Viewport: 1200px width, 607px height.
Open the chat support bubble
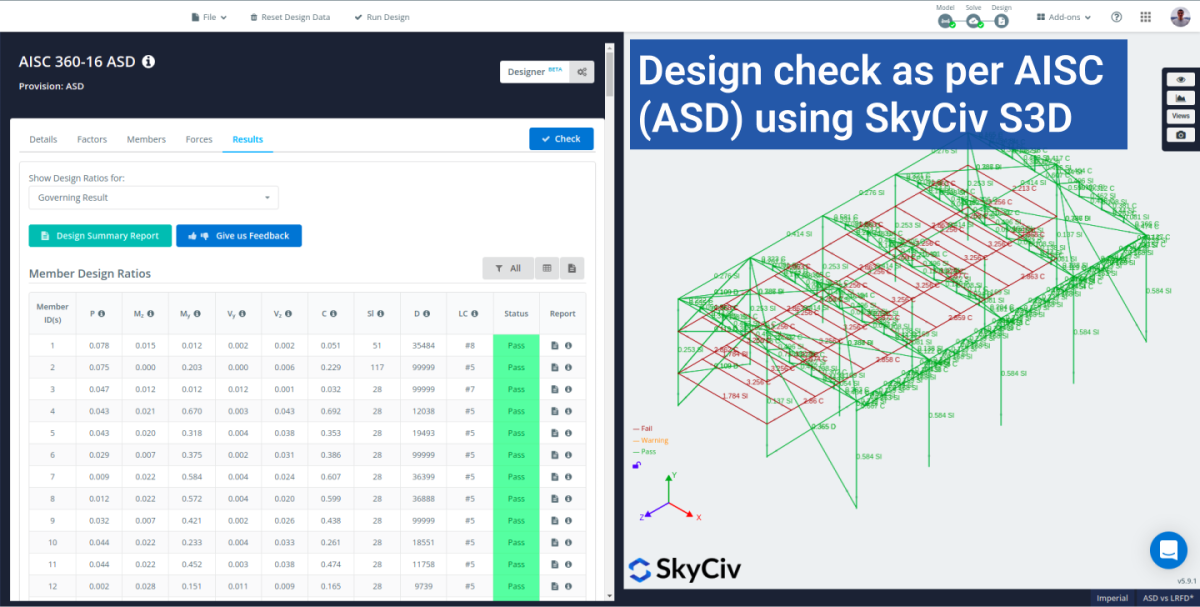[1167, 550]
